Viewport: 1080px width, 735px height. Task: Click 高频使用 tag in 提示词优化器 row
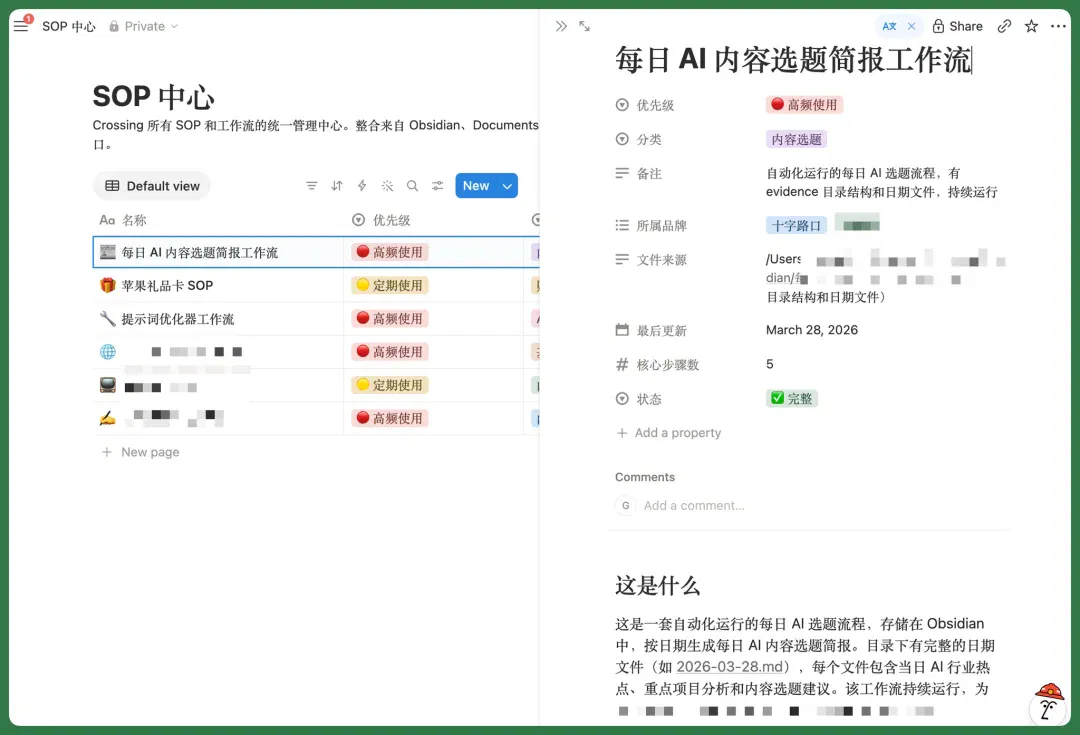click(x=390, y=319)
